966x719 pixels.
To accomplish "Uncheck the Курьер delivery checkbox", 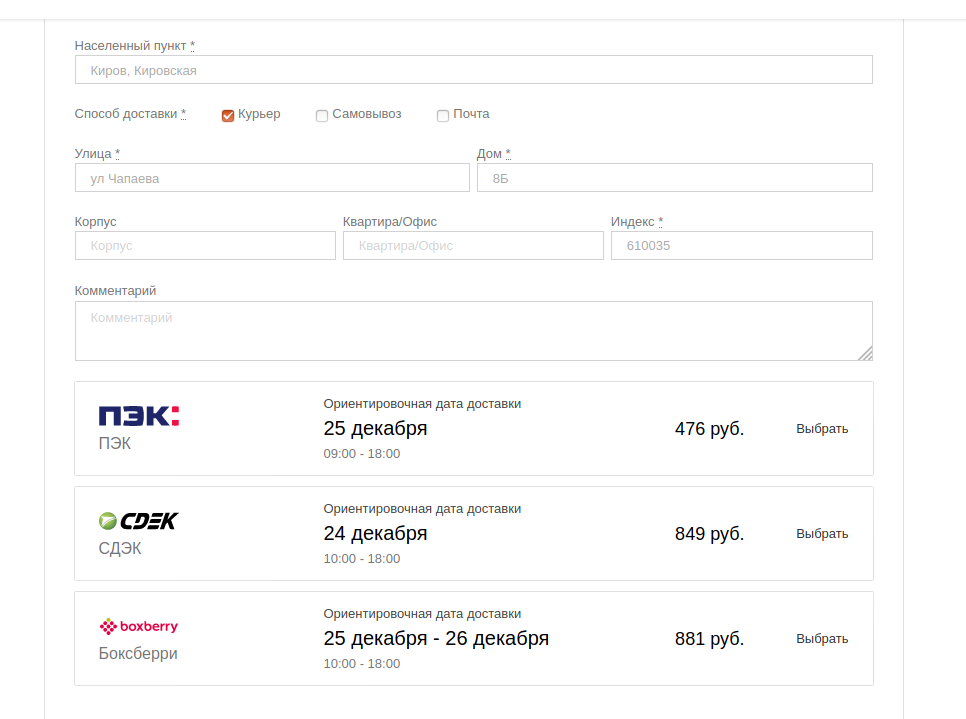I will pos(228,115).
